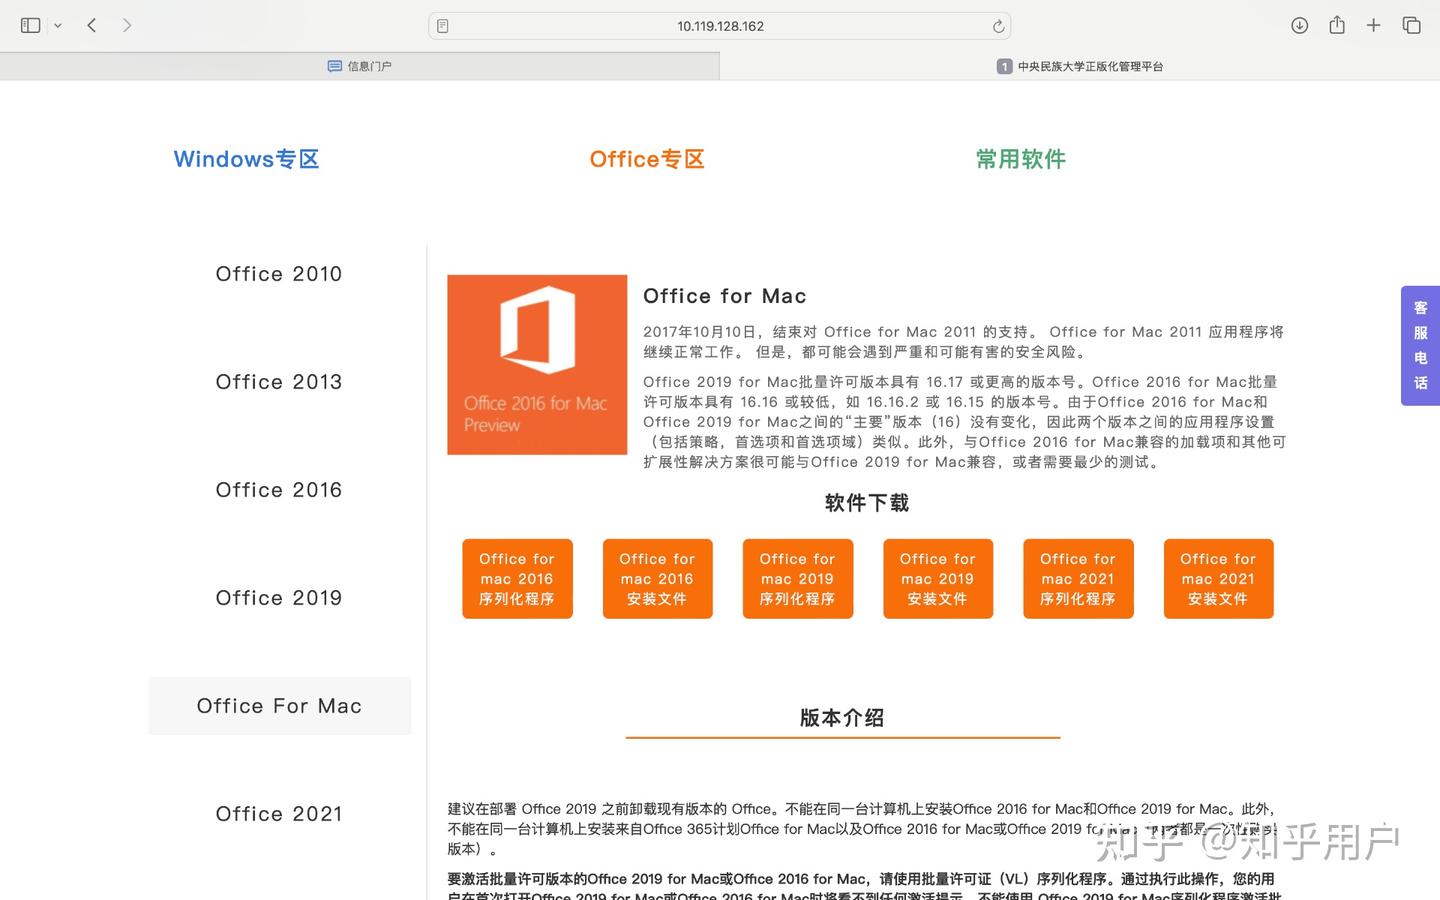Select Office 2021 in the sidebar
The width and height of the screenshot is (1440, 900).
coord(279,813)
